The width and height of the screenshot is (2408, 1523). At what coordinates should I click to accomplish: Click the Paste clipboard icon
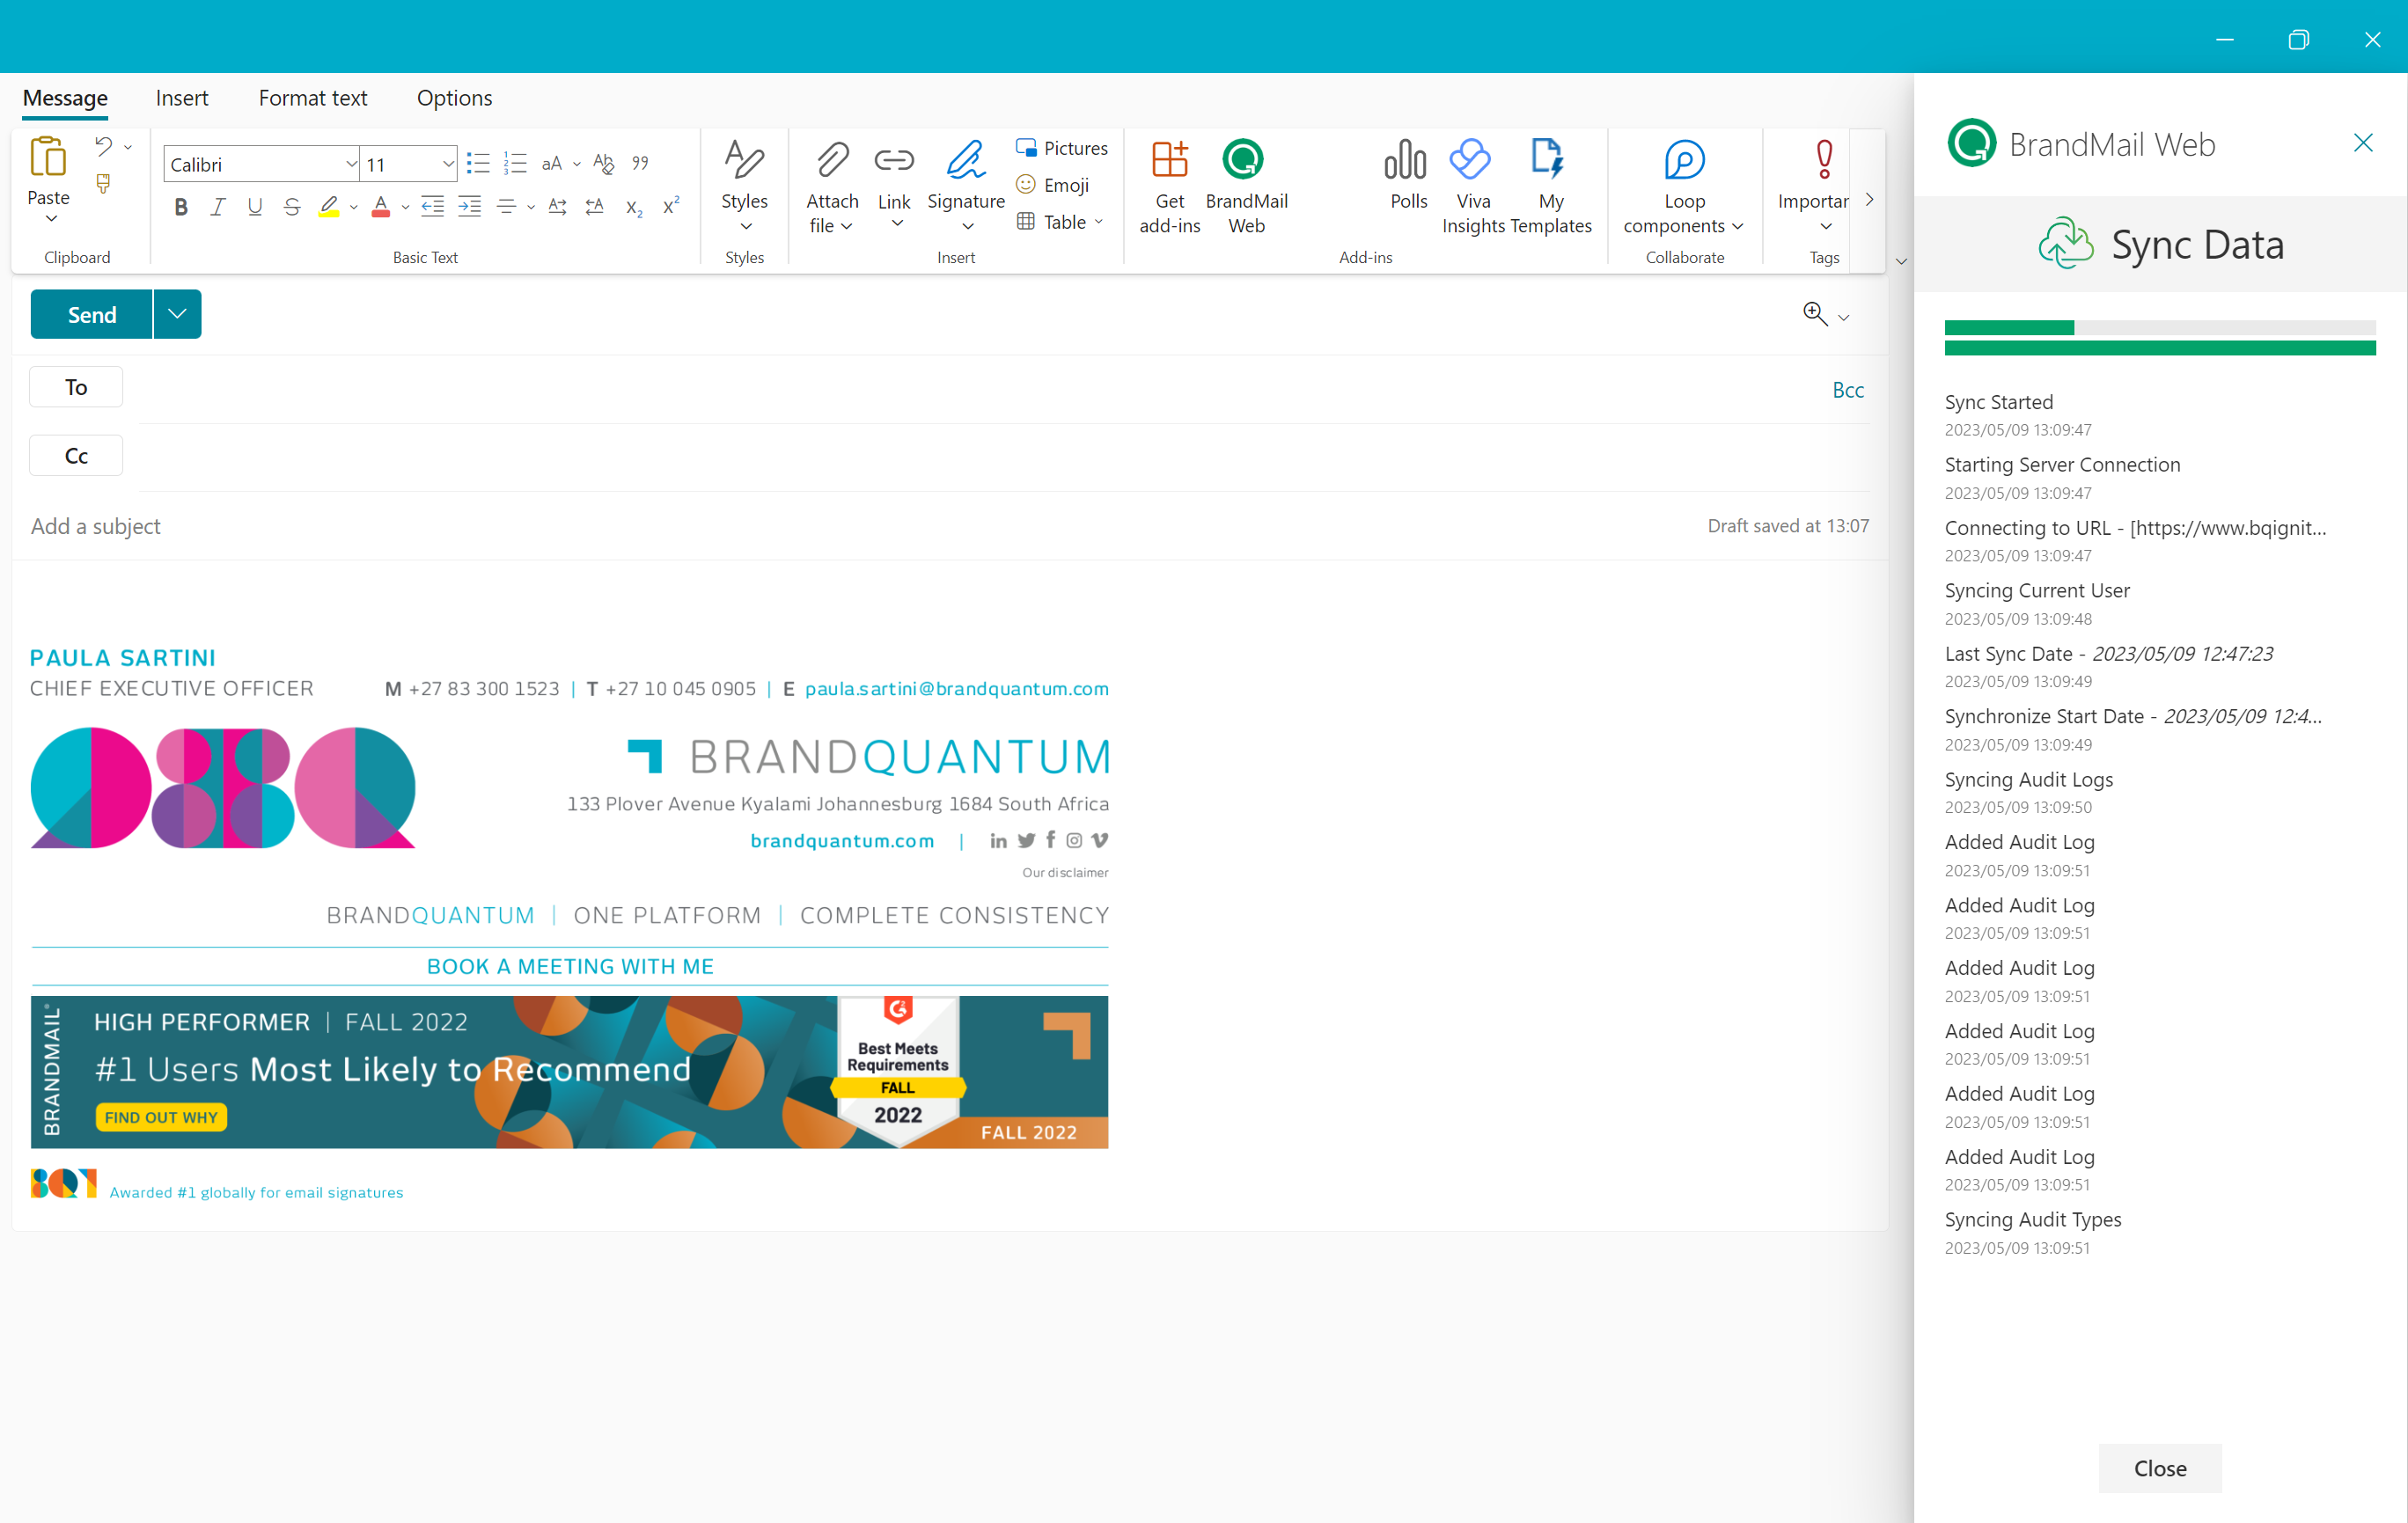pos(48,158)
